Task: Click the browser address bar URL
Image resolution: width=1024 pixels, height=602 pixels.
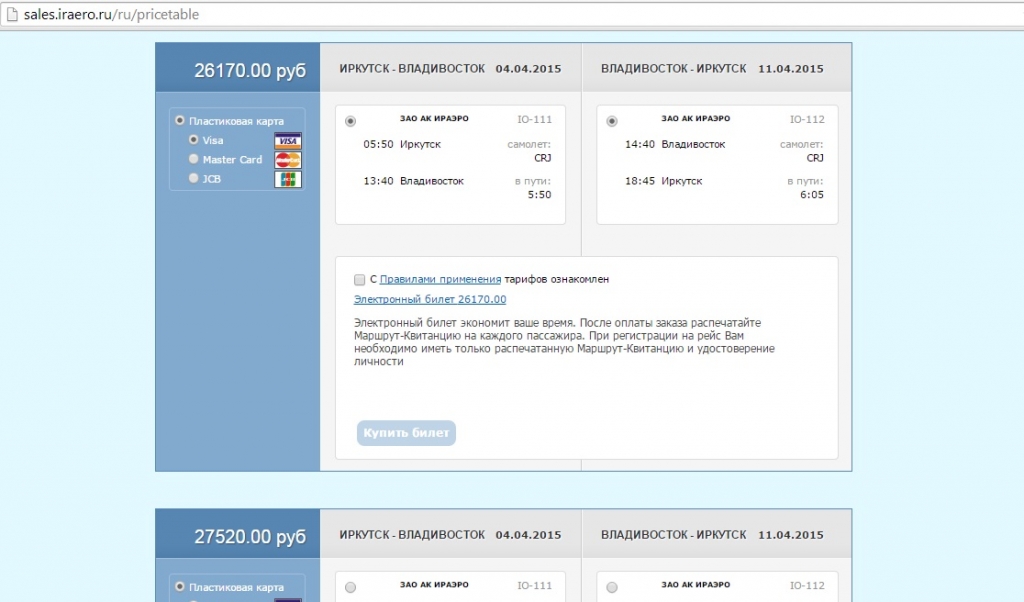Action: click(x=111, y=14)
